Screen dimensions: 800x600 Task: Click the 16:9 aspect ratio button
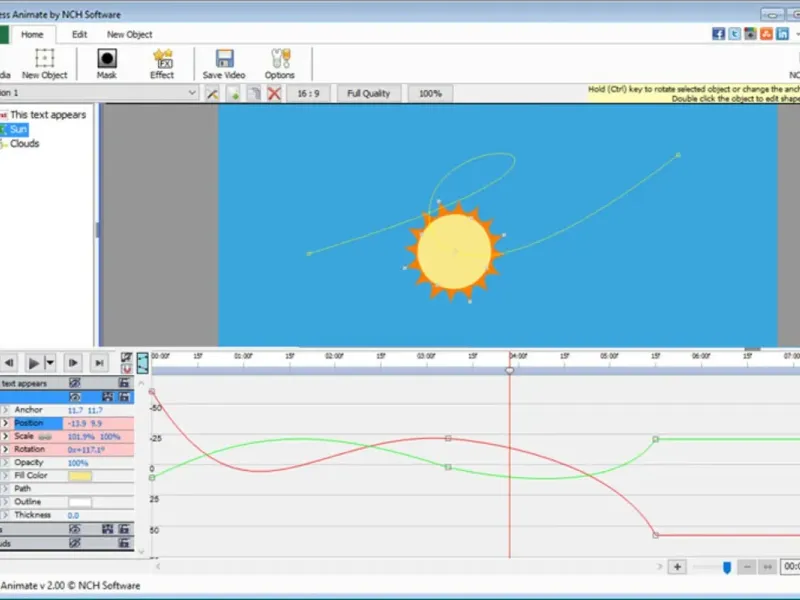tap(307, 93)
